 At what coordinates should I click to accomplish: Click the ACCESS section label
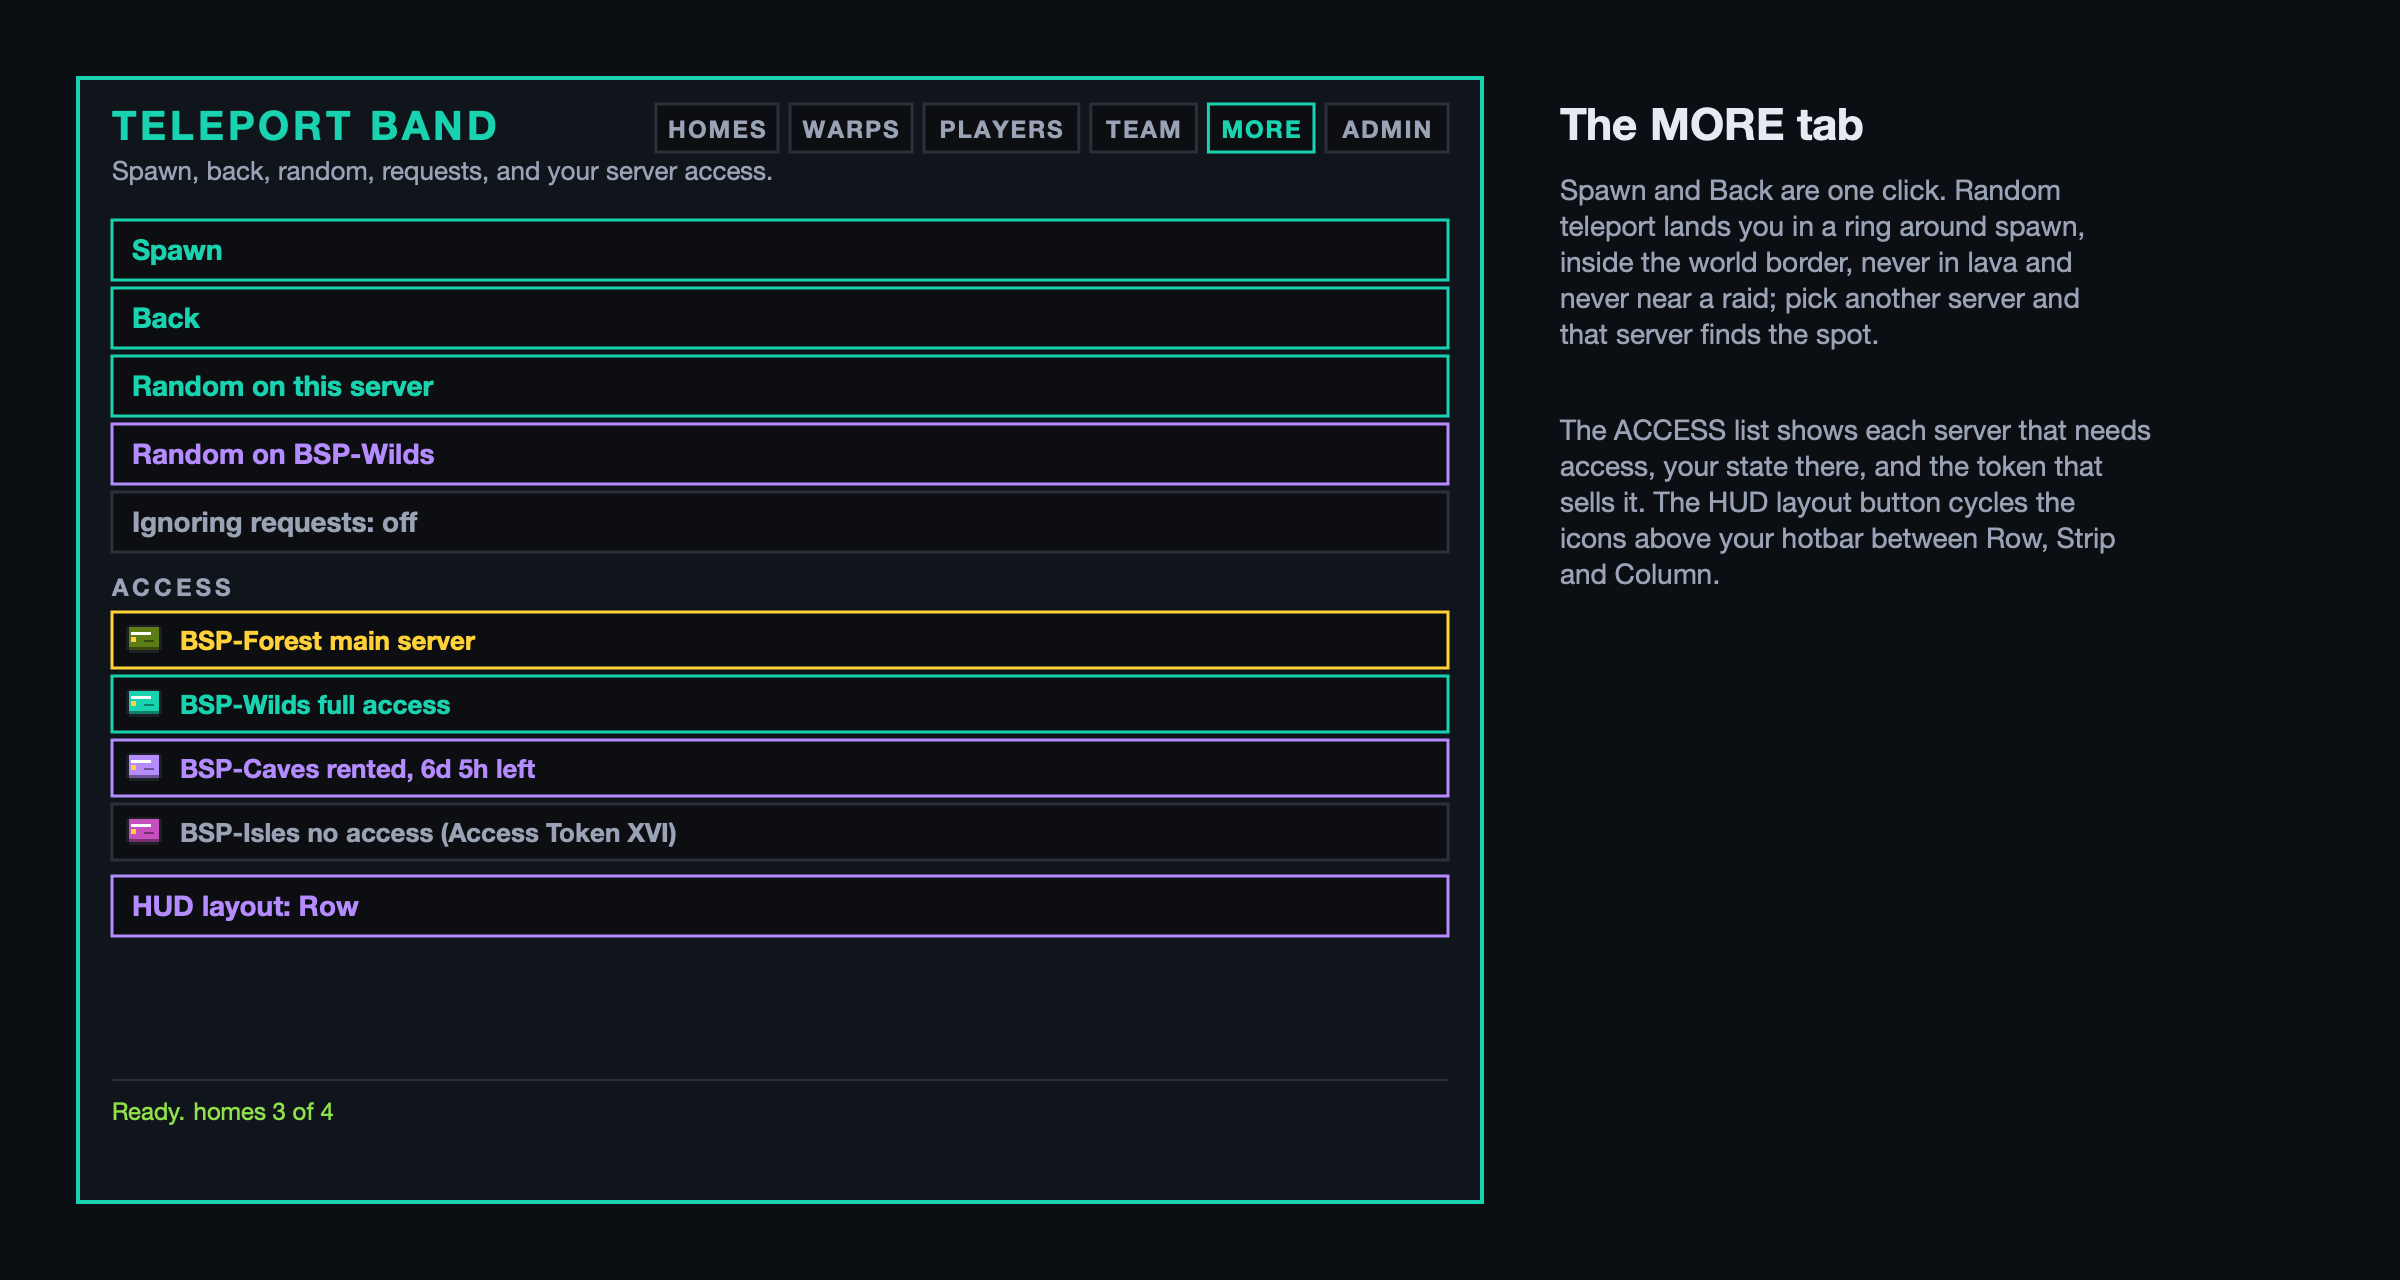click(172, 588)
